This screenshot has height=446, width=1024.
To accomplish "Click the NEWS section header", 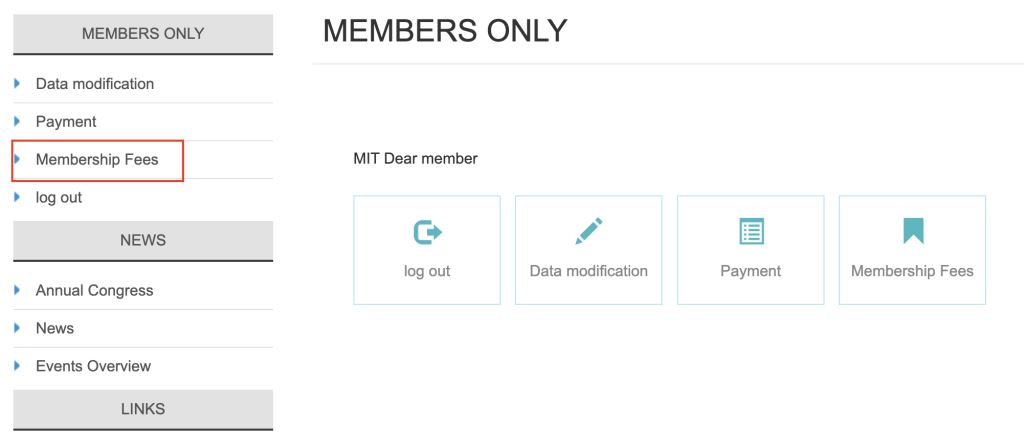I will click(x=143, y=241).
